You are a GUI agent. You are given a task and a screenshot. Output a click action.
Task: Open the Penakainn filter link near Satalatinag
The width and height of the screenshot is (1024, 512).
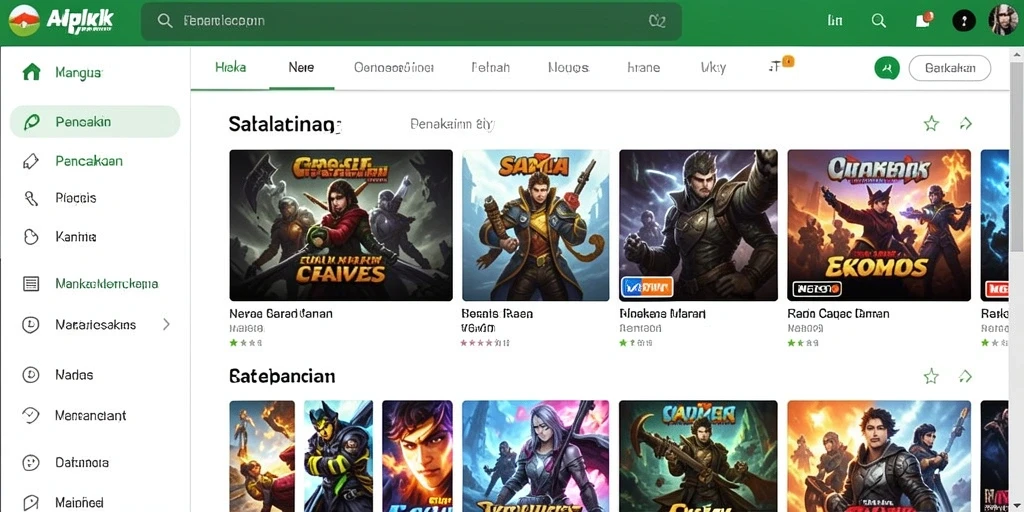[453, 123]
